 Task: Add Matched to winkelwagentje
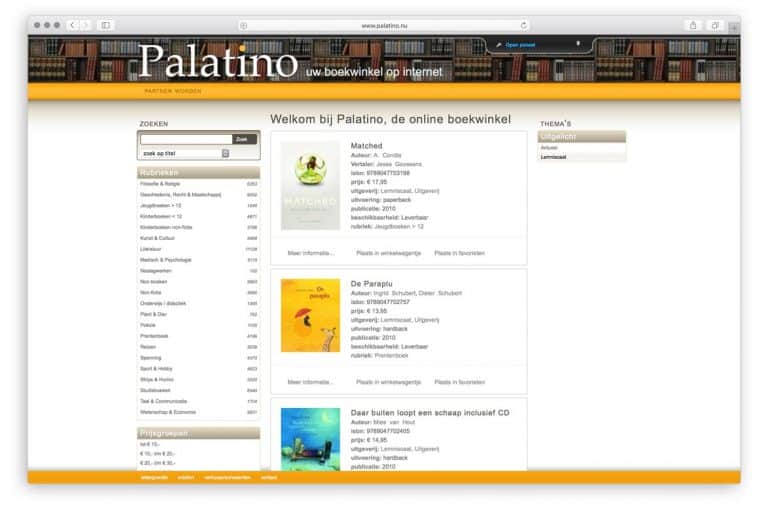(x=388, y=253)
